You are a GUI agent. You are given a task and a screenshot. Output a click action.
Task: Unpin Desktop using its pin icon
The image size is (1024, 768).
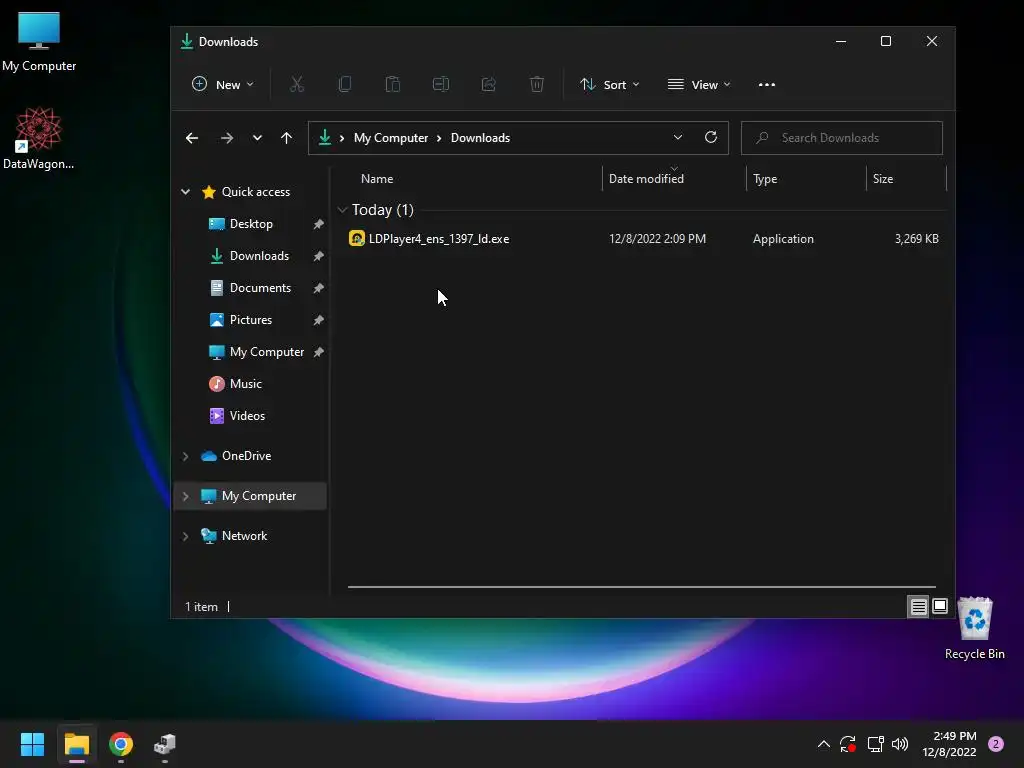point(319,224)
